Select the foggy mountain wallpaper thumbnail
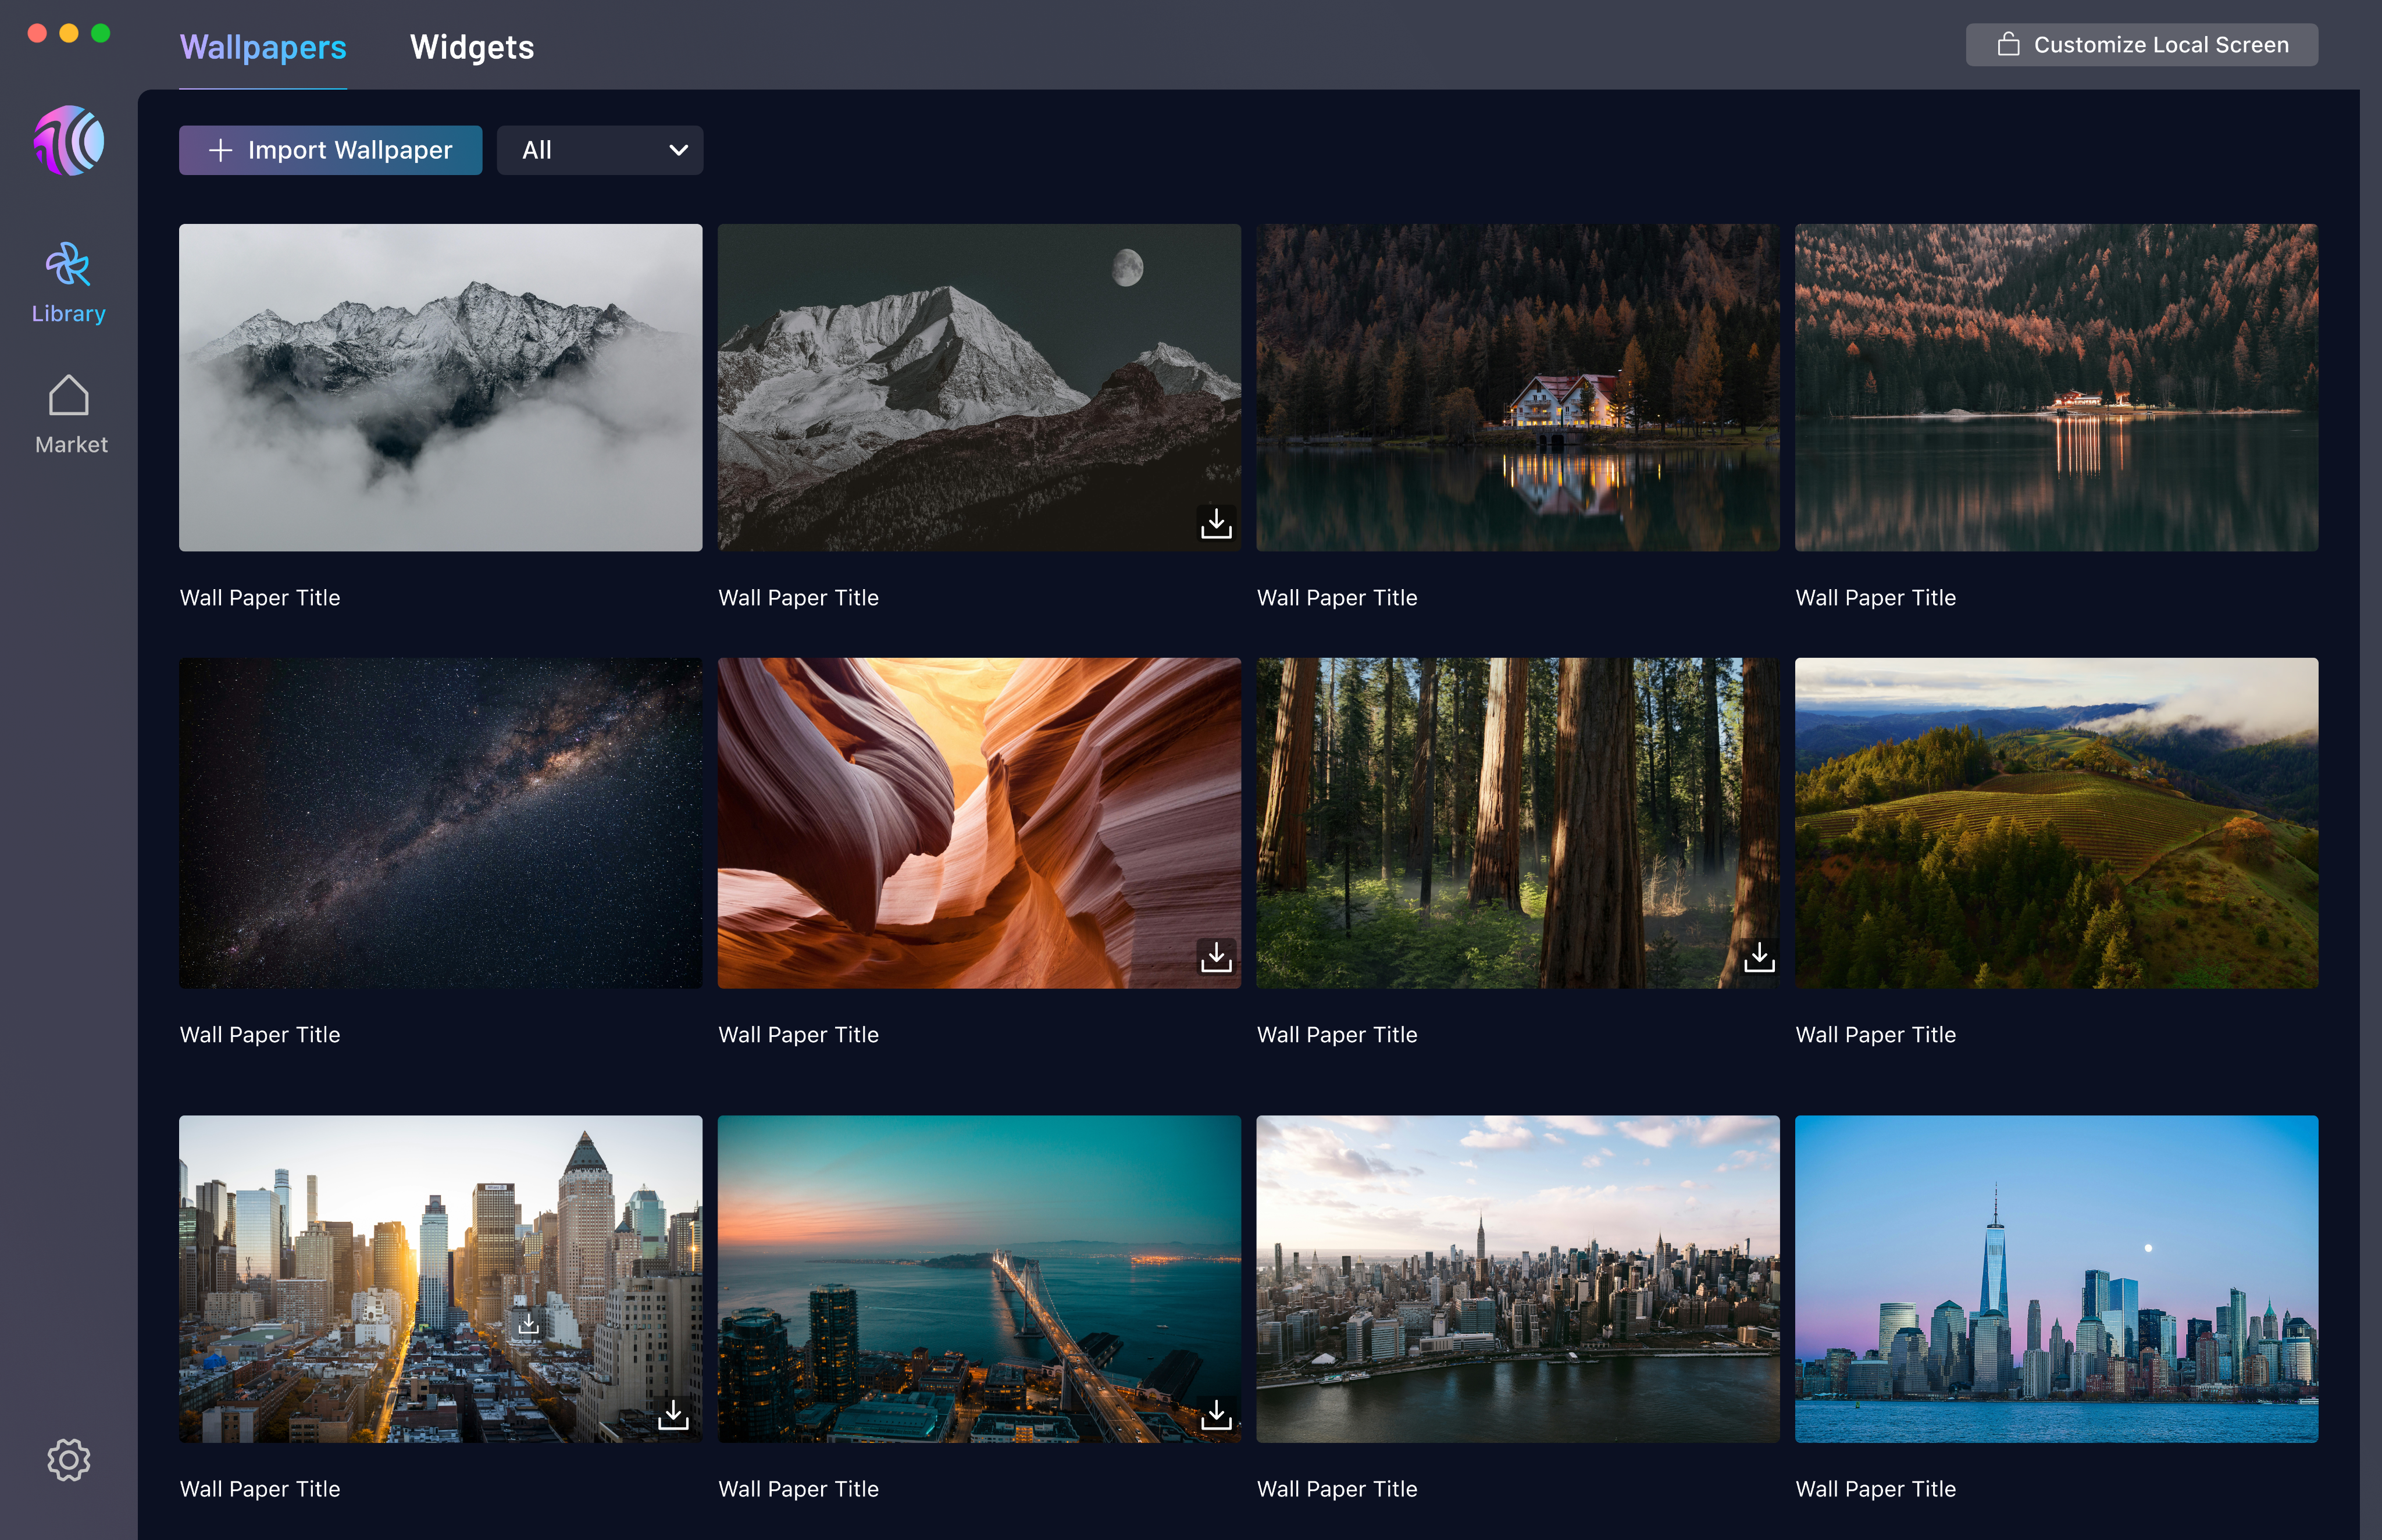This screenshot has width=2382, height=1540. [x=440, y=387]
